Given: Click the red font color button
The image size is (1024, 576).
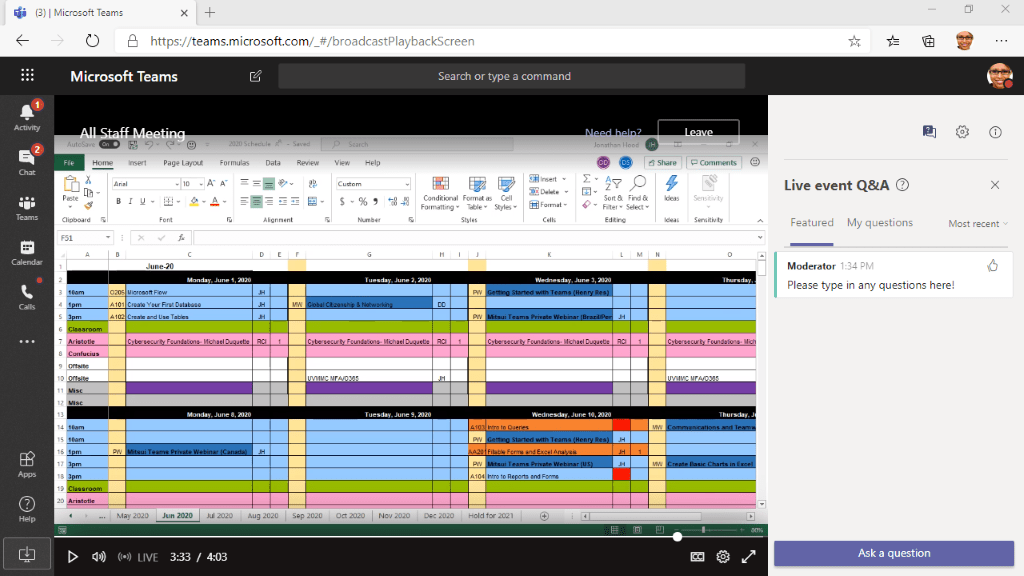Looking at the screenshot, I should [x=214, y=202].
